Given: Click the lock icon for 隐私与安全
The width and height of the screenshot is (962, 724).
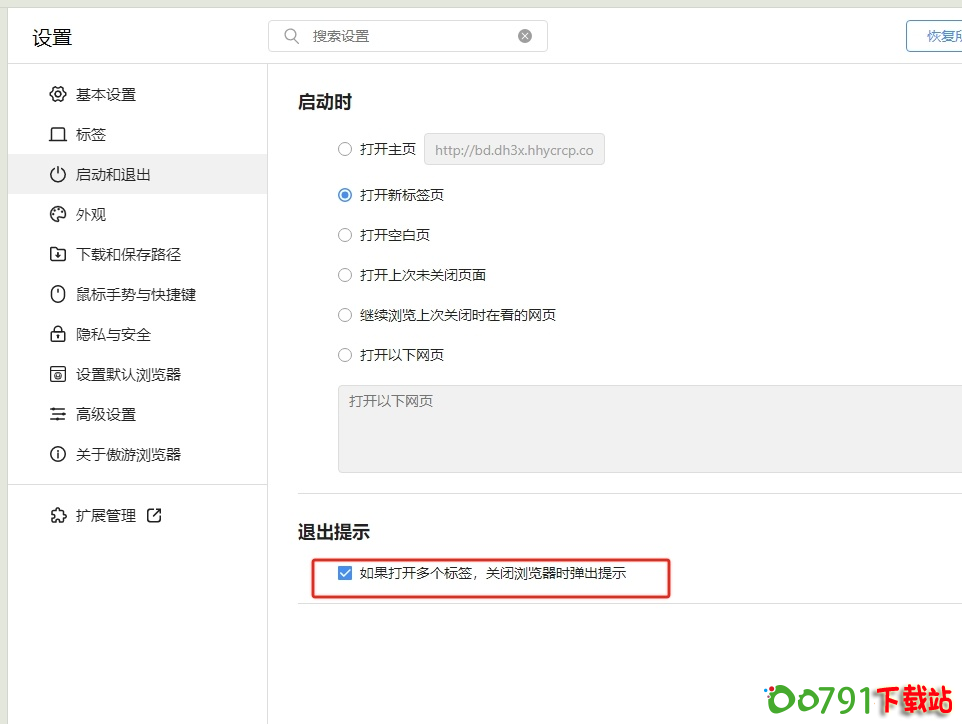Looking at the screenshot, I should 57,334.
